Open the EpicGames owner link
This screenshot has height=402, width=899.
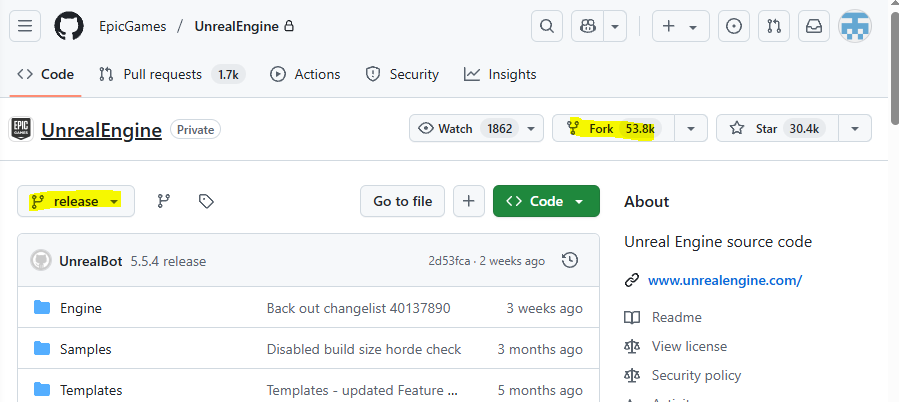pyautogui.click(x=132, y=26)
